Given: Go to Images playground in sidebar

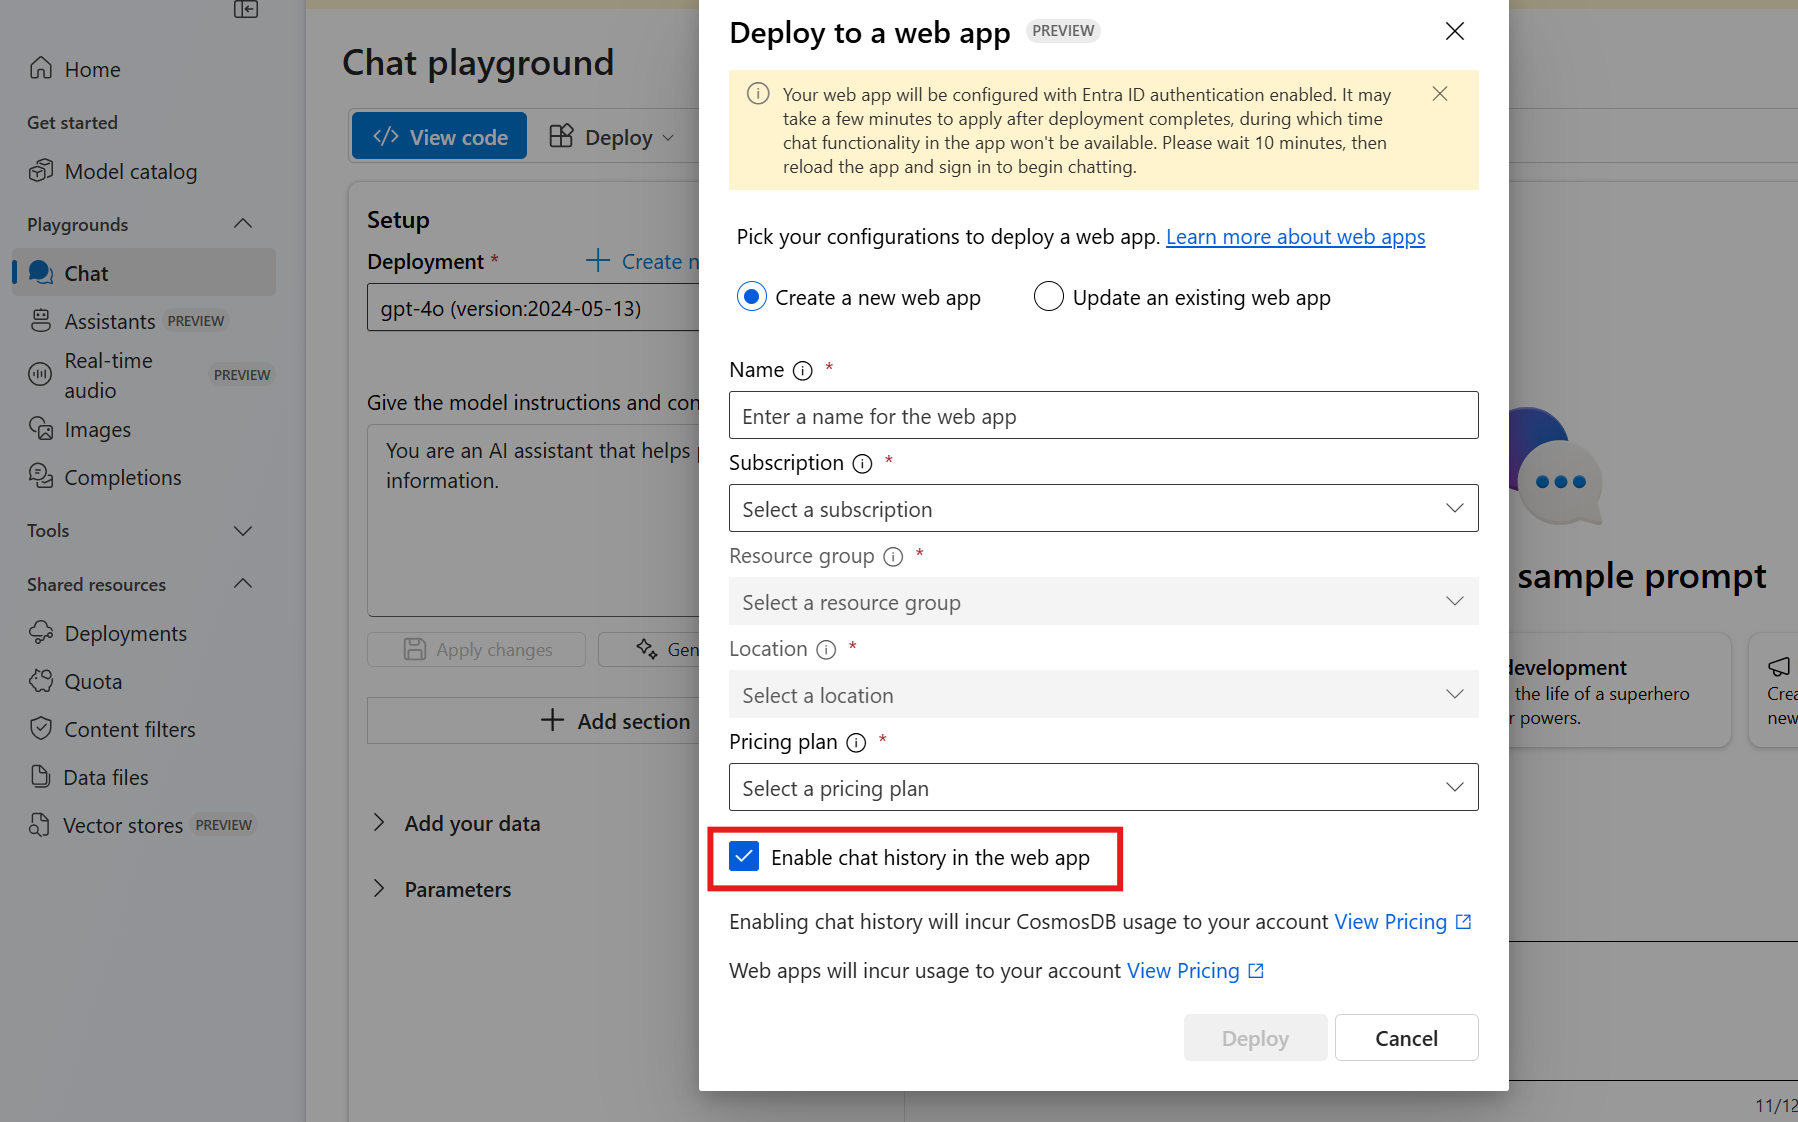Looking at the screenshot, I should point(97,430).
